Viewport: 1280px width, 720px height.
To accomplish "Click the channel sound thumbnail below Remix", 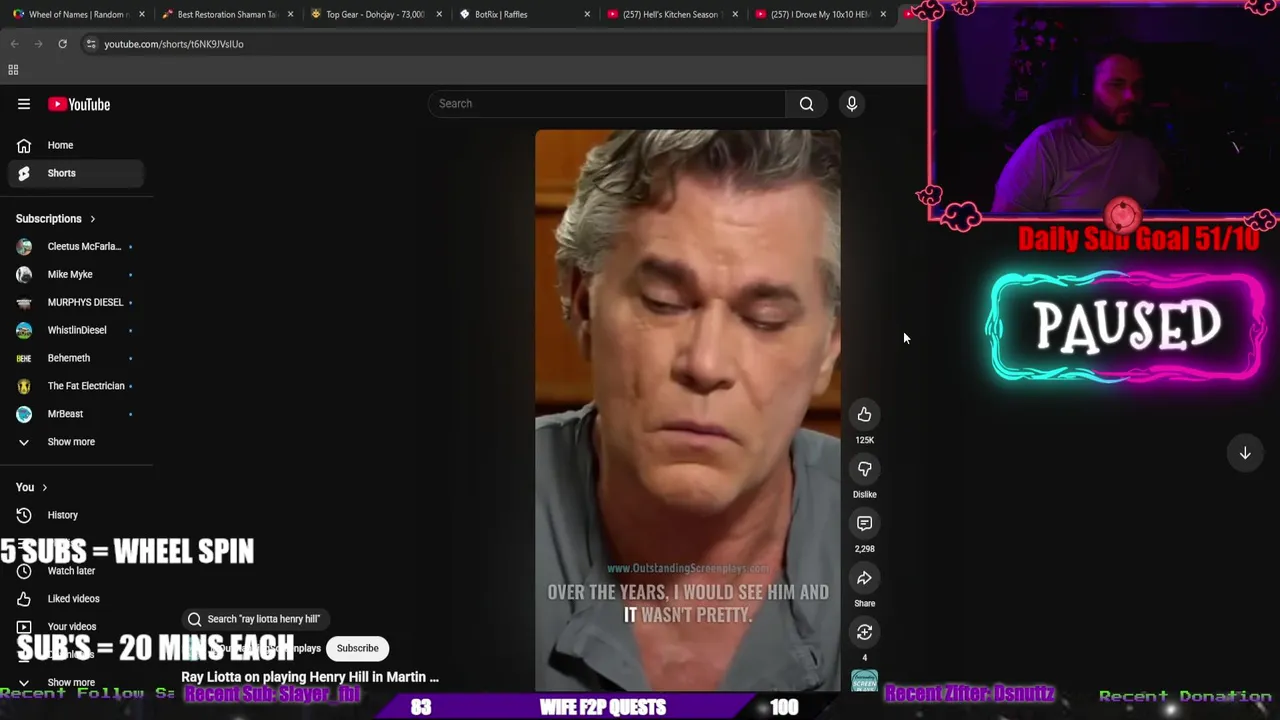I will pos(864,681).
